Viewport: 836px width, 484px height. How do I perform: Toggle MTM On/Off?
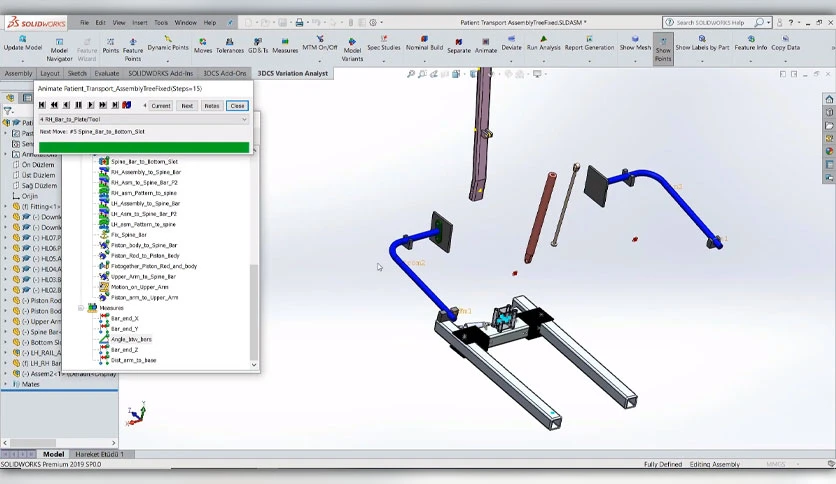320,43
